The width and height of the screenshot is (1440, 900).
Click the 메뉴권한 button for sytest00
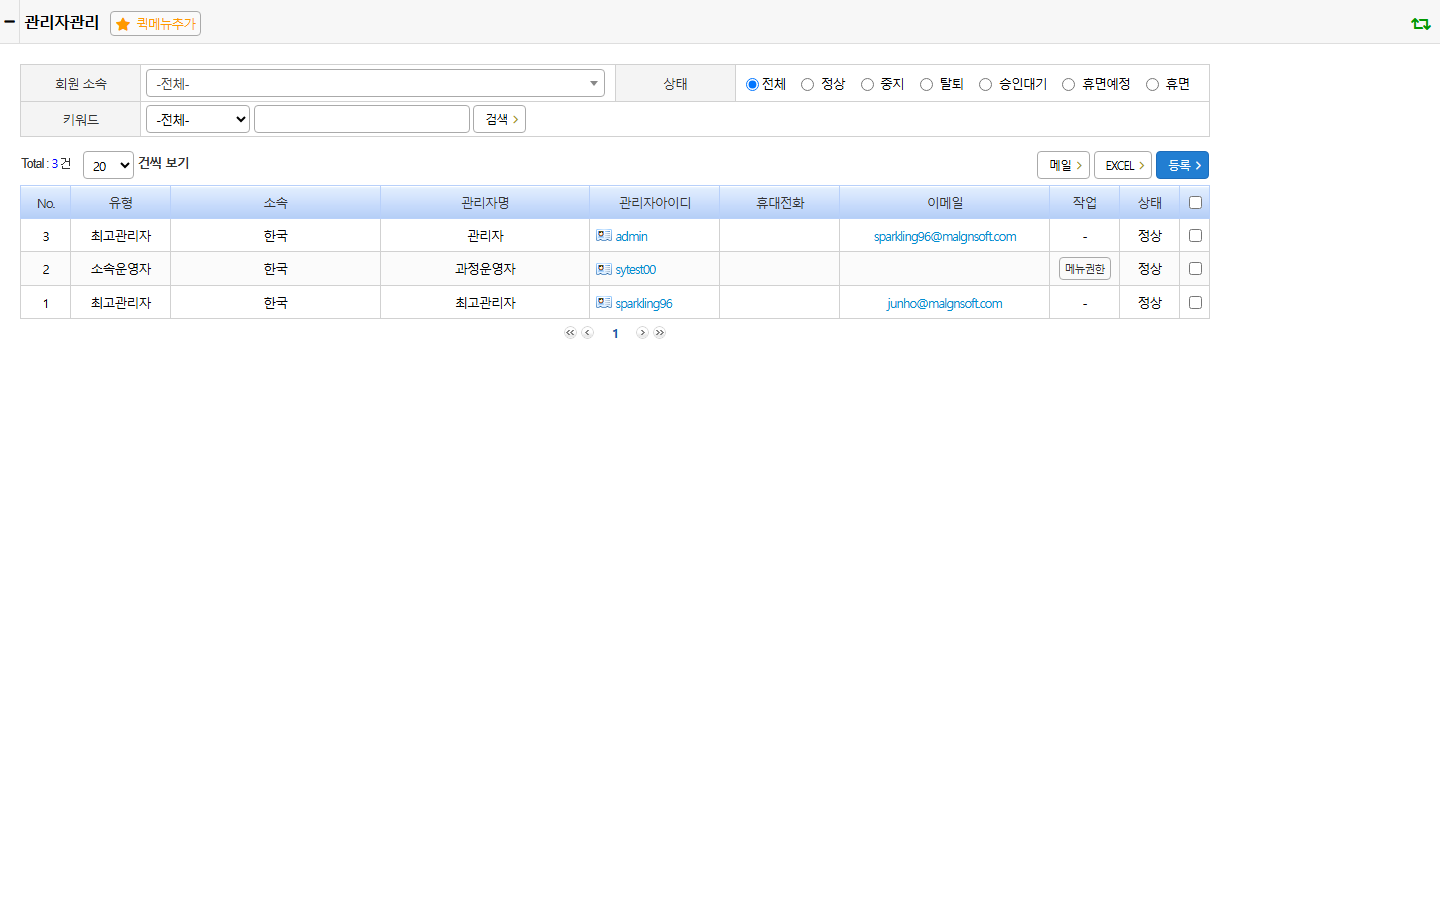[x=1085, y=269]
